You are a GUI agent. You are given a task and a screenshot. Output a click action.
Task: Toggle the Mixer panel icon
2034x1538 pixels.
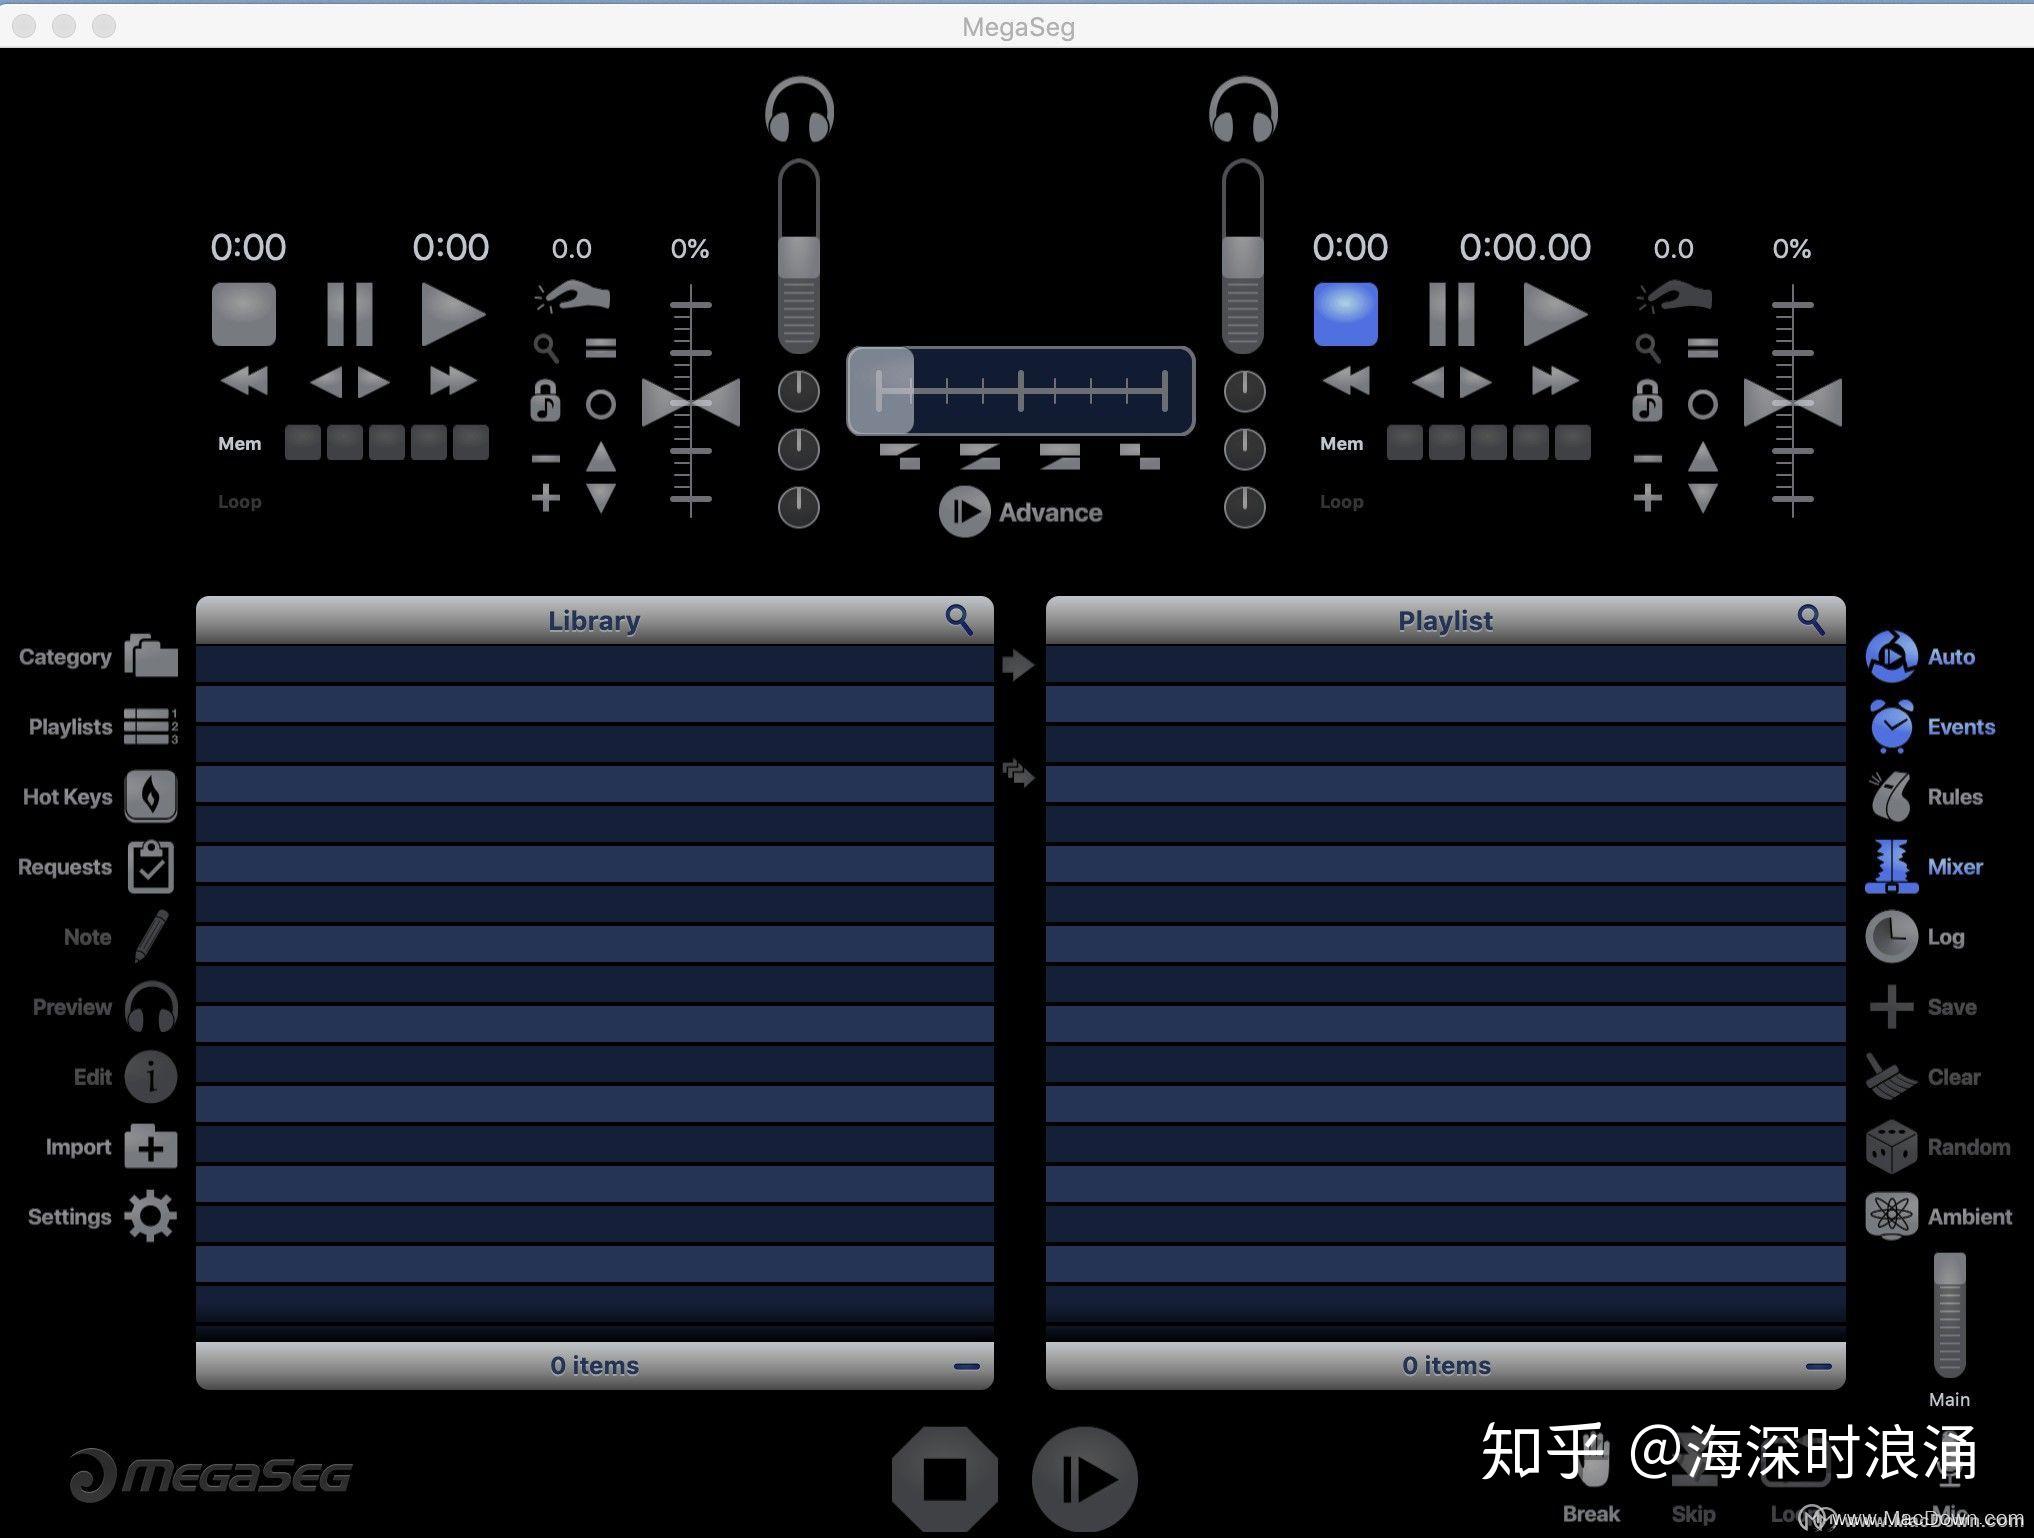click(x=1891, y=866)
